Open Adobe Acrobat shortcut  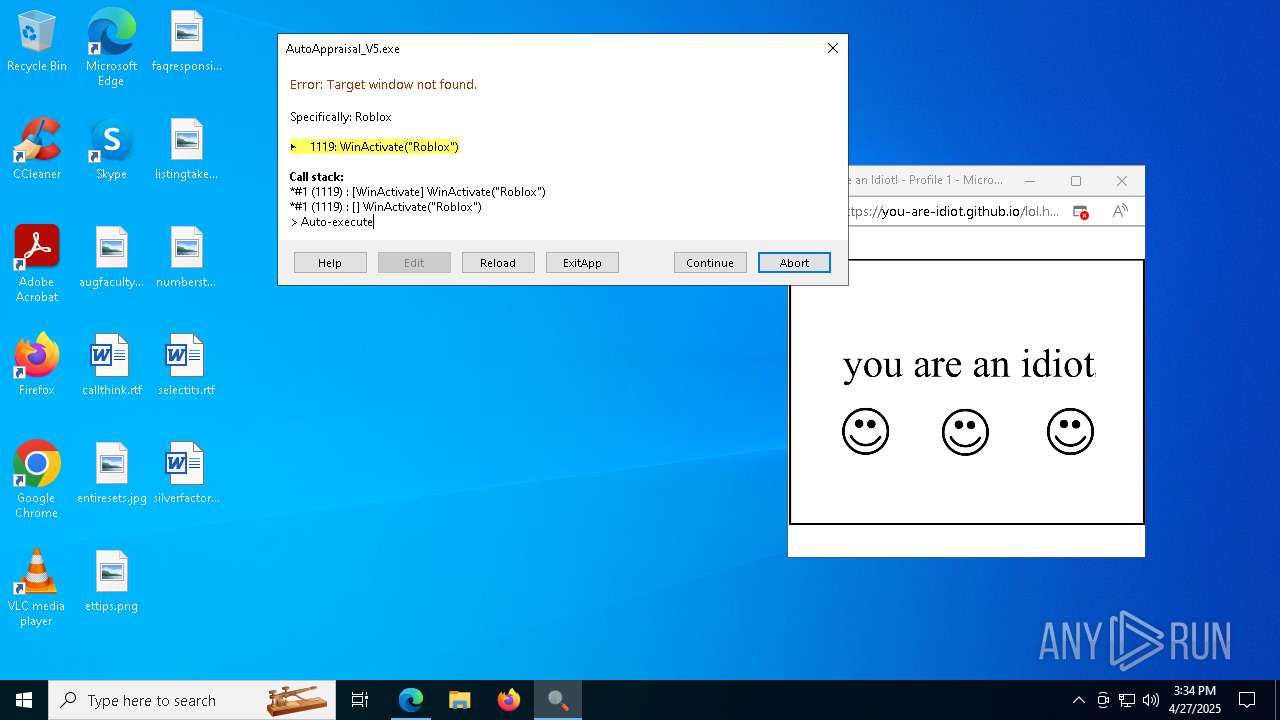point(37,264)
